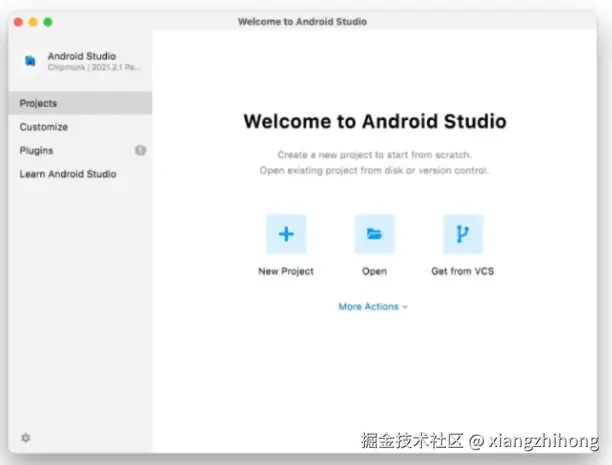
Task: Click the Android Studio logo icon
Action: click(30, 61)
